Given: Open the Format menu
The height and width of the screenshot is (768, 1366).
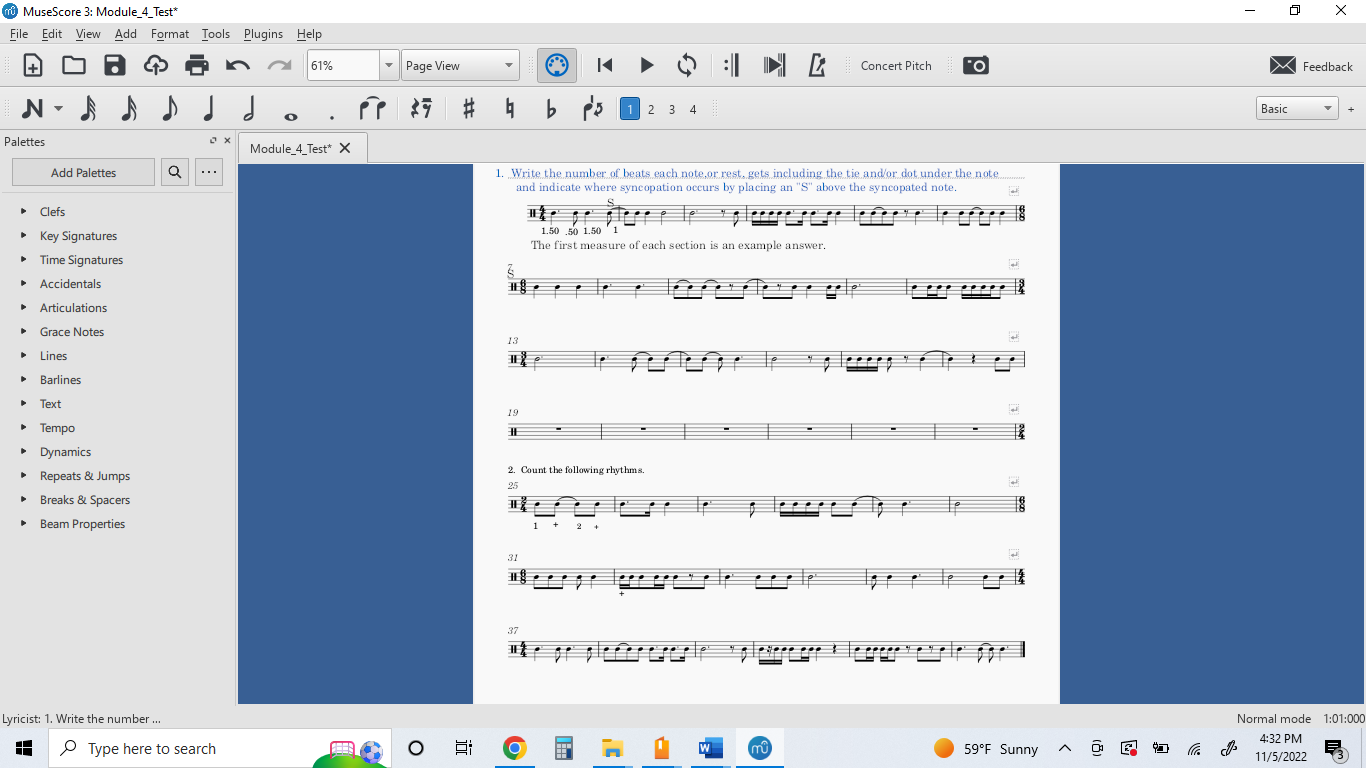Looking at the screenshot, I should pos(169,33).
